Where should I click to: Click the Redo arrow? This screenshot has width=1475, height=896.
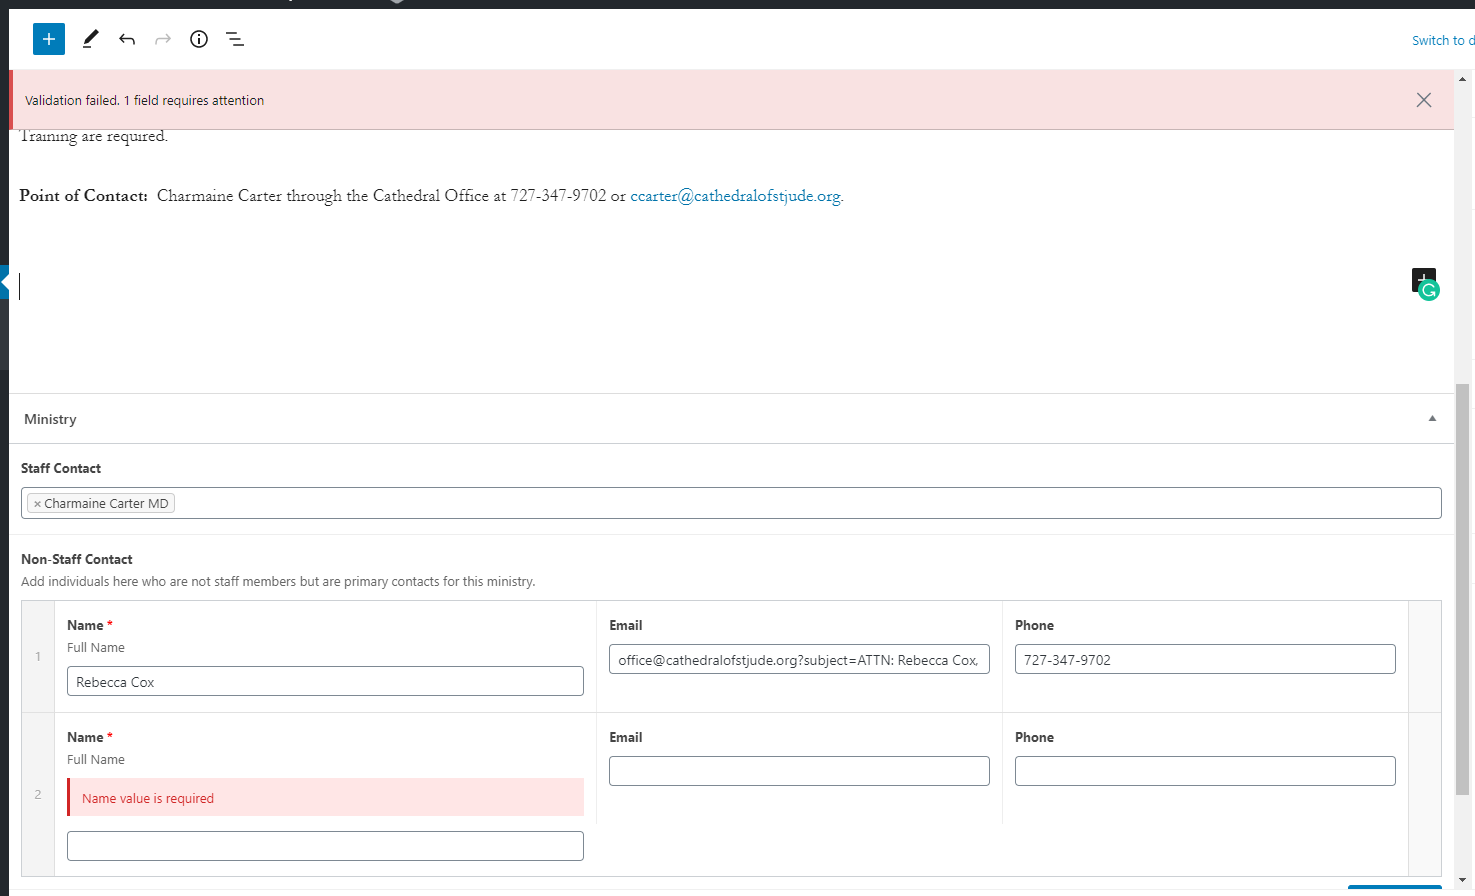(x=163, y=39)
